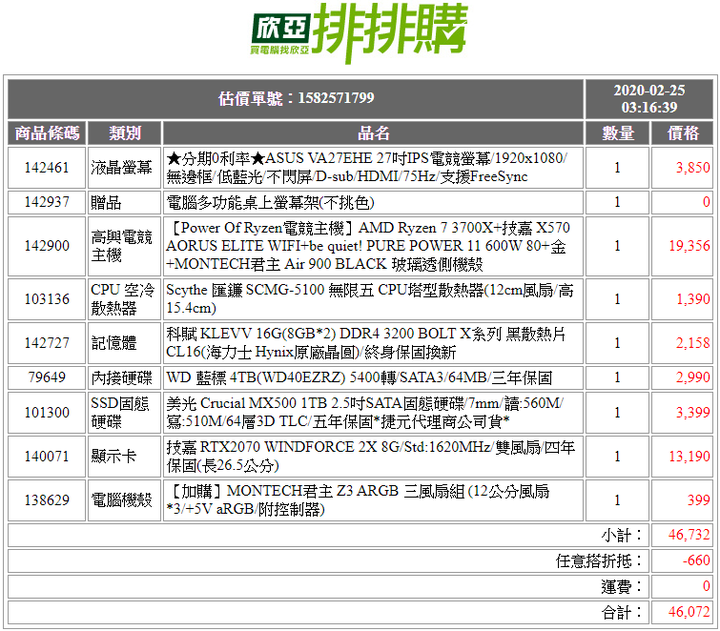720x631 pixels.
Task: Click the 合計 label
Action: [x=622, y=612]
